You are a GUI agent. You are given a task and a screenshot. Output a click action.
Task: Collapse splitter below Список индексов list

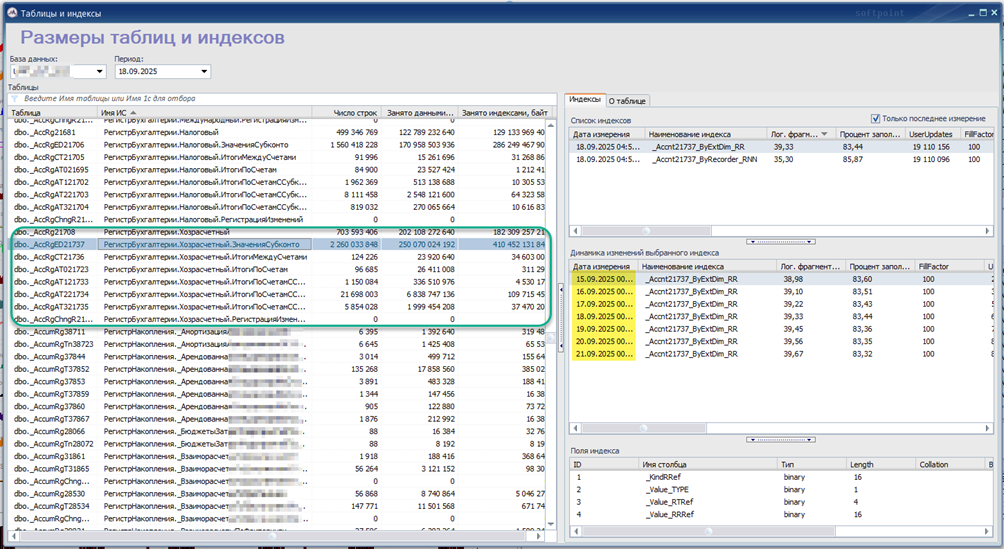[x=780, y=241]
